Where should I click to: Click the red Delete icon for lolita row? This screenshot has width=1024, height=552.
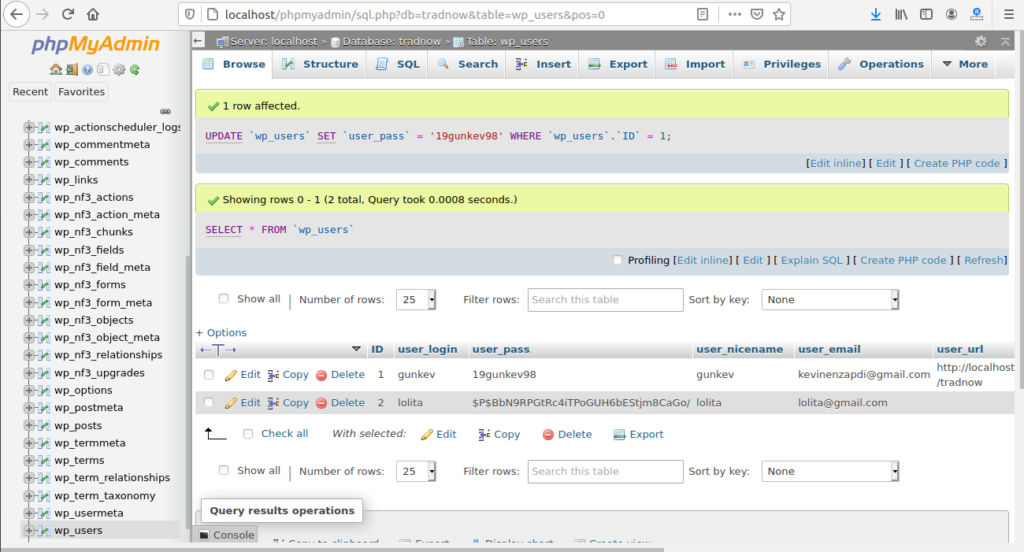[x=321, y=403]
